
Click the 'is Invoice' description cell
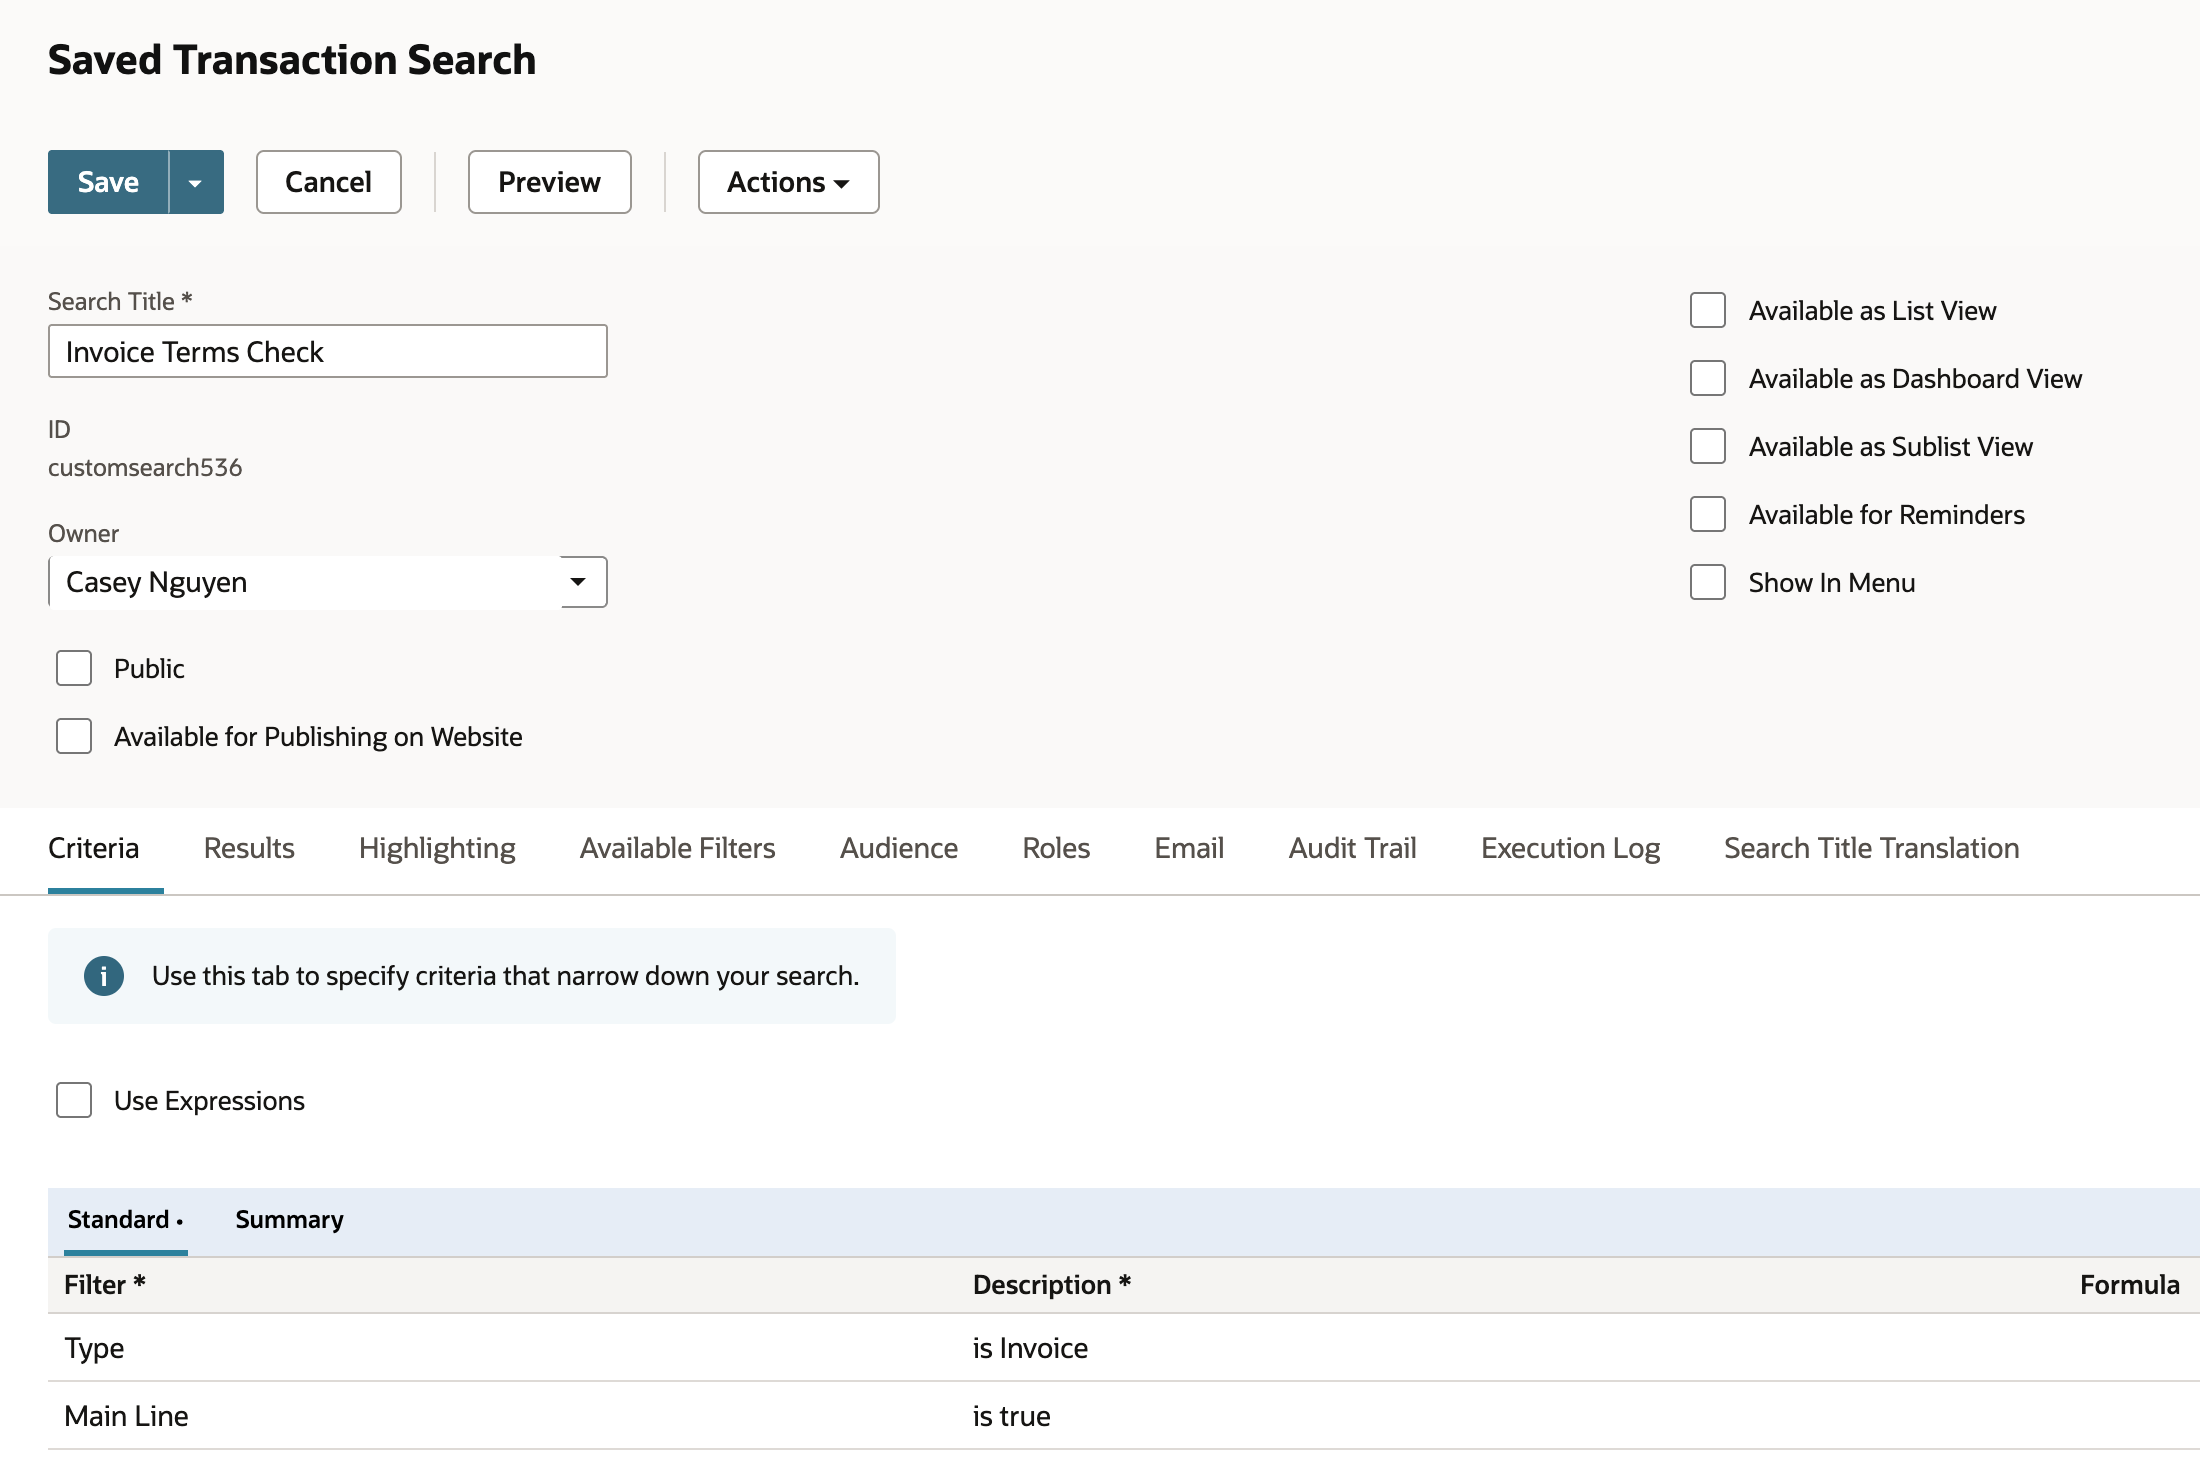[1030, 1348]
